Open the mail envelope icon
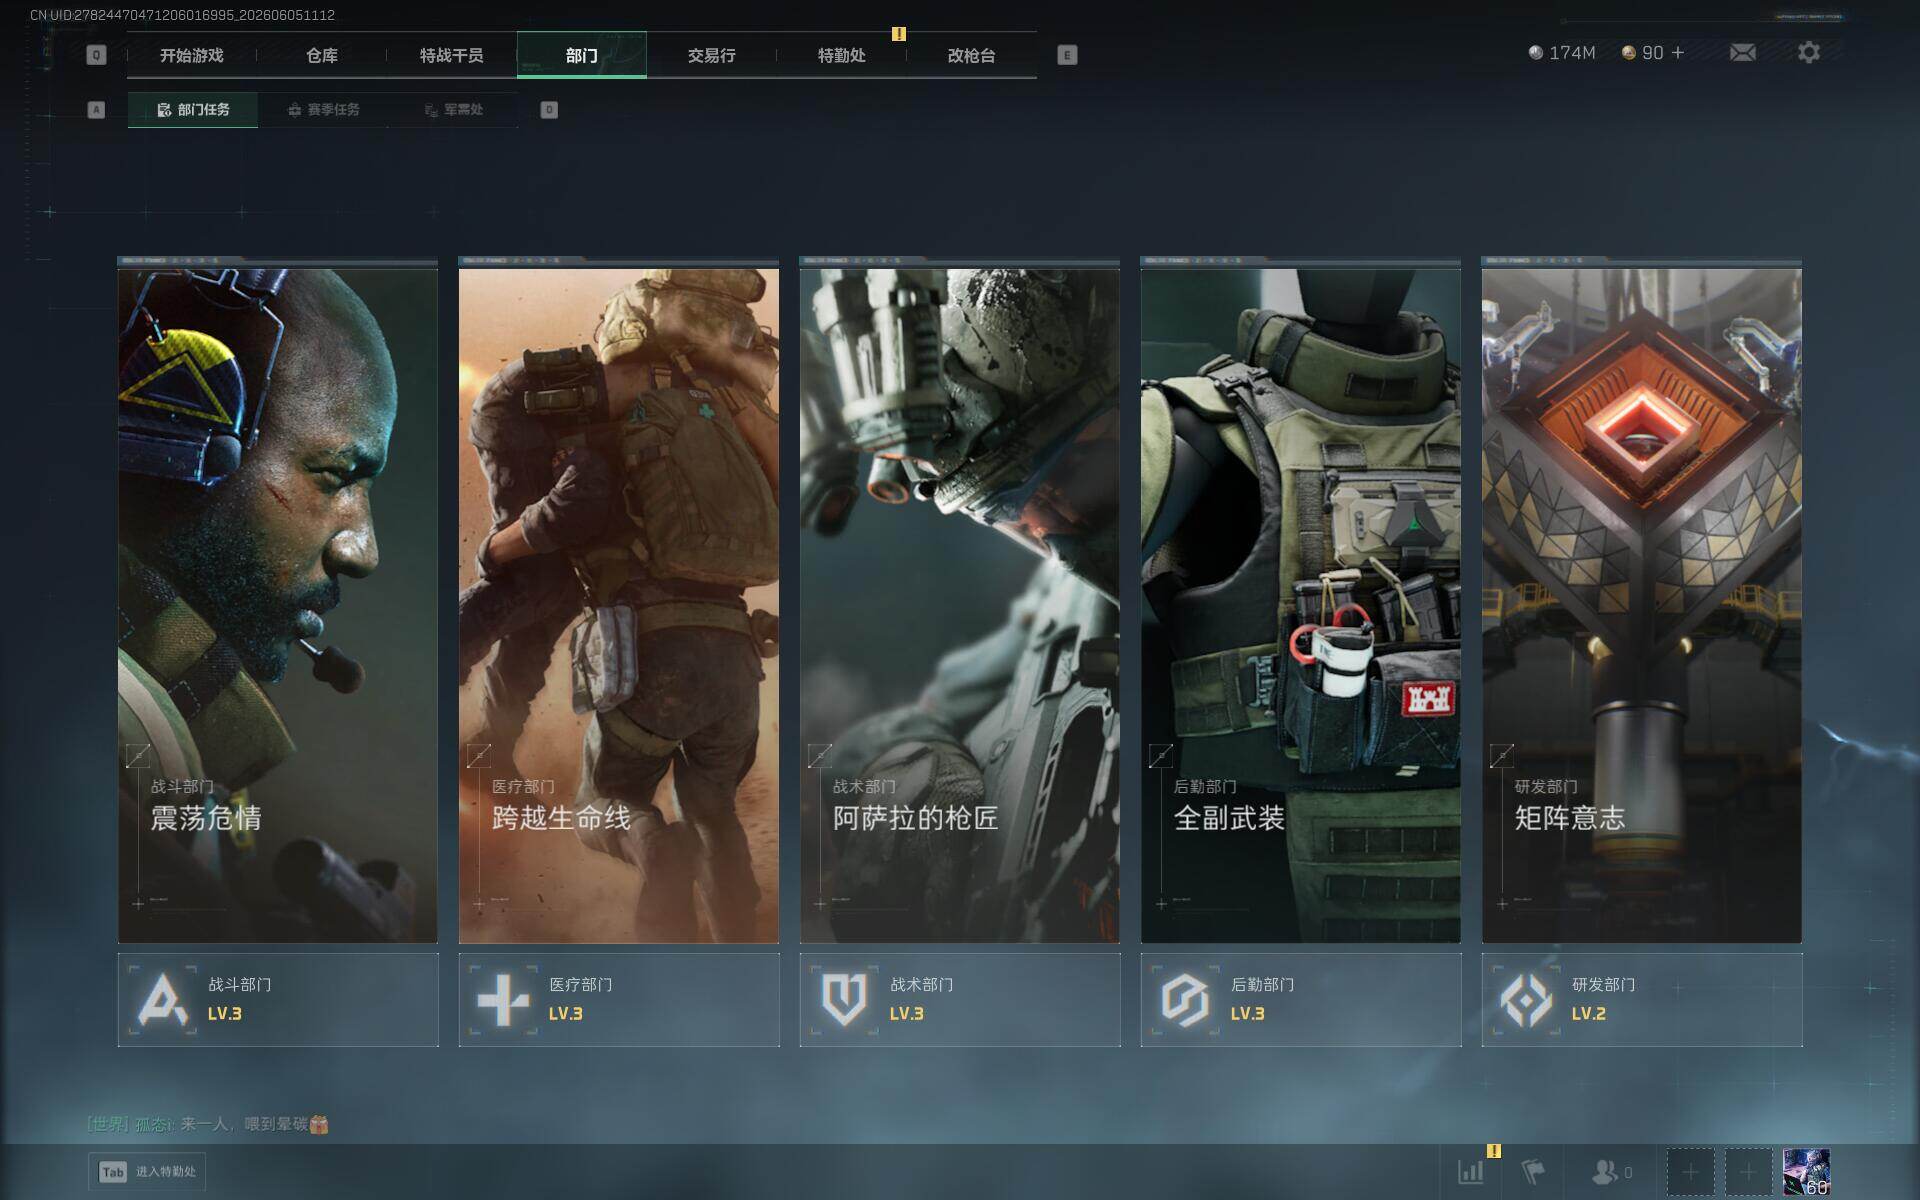 (1743, 52)
